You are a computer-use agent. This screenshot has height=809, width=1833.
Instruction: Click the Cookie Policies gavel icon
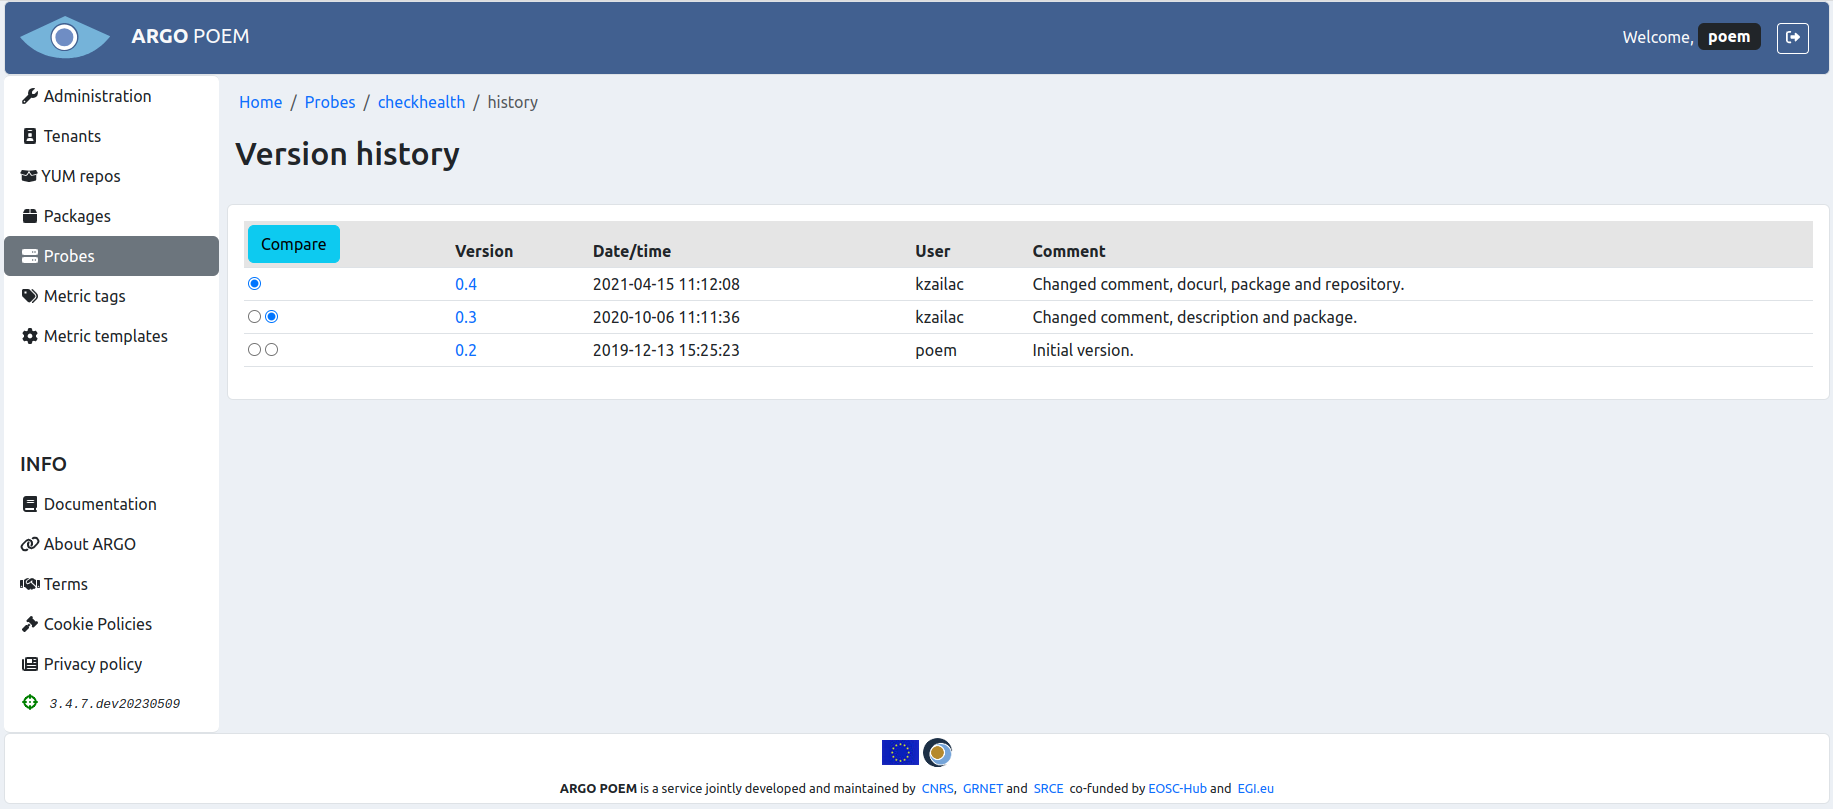[30, 624]
